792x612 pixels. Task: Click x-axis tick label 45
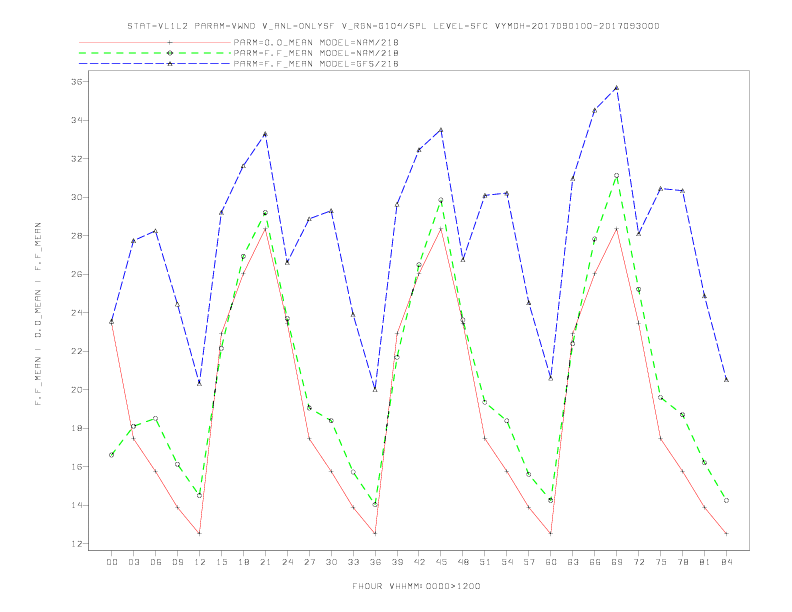tap(441, 562)
